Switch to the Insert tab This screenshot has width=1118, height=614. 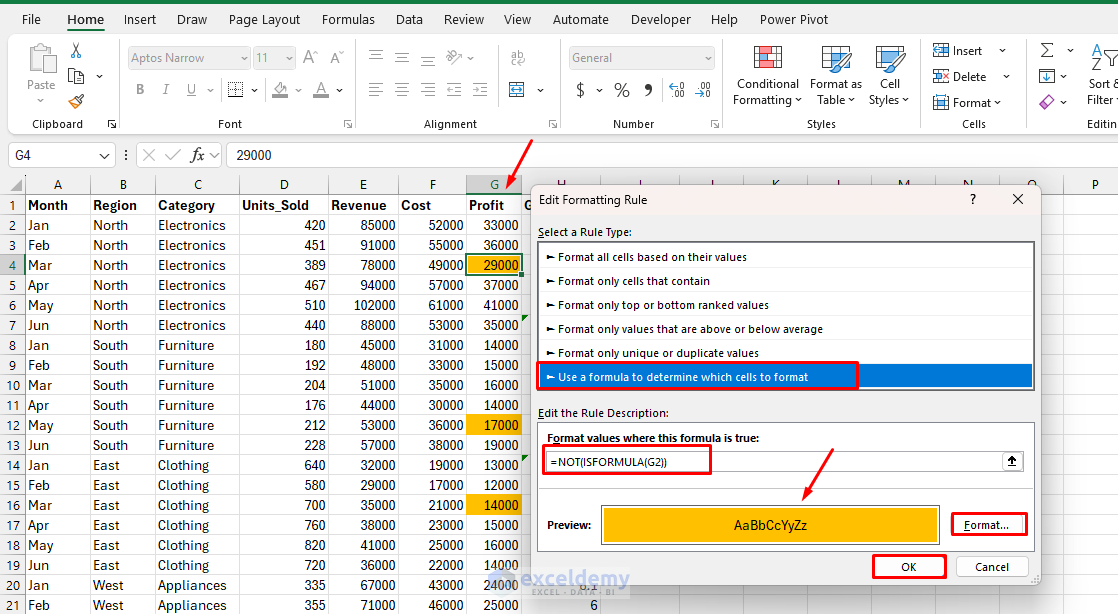(140, 19)
